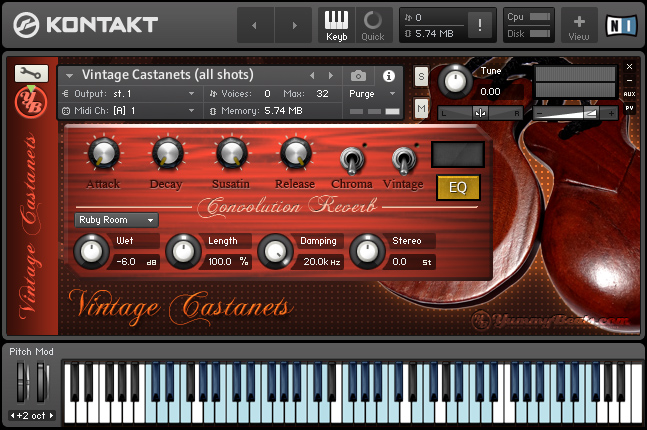Viewport: 647px width, 430px height.
Task: Click the Attack knob
Action: coord(103,154)
